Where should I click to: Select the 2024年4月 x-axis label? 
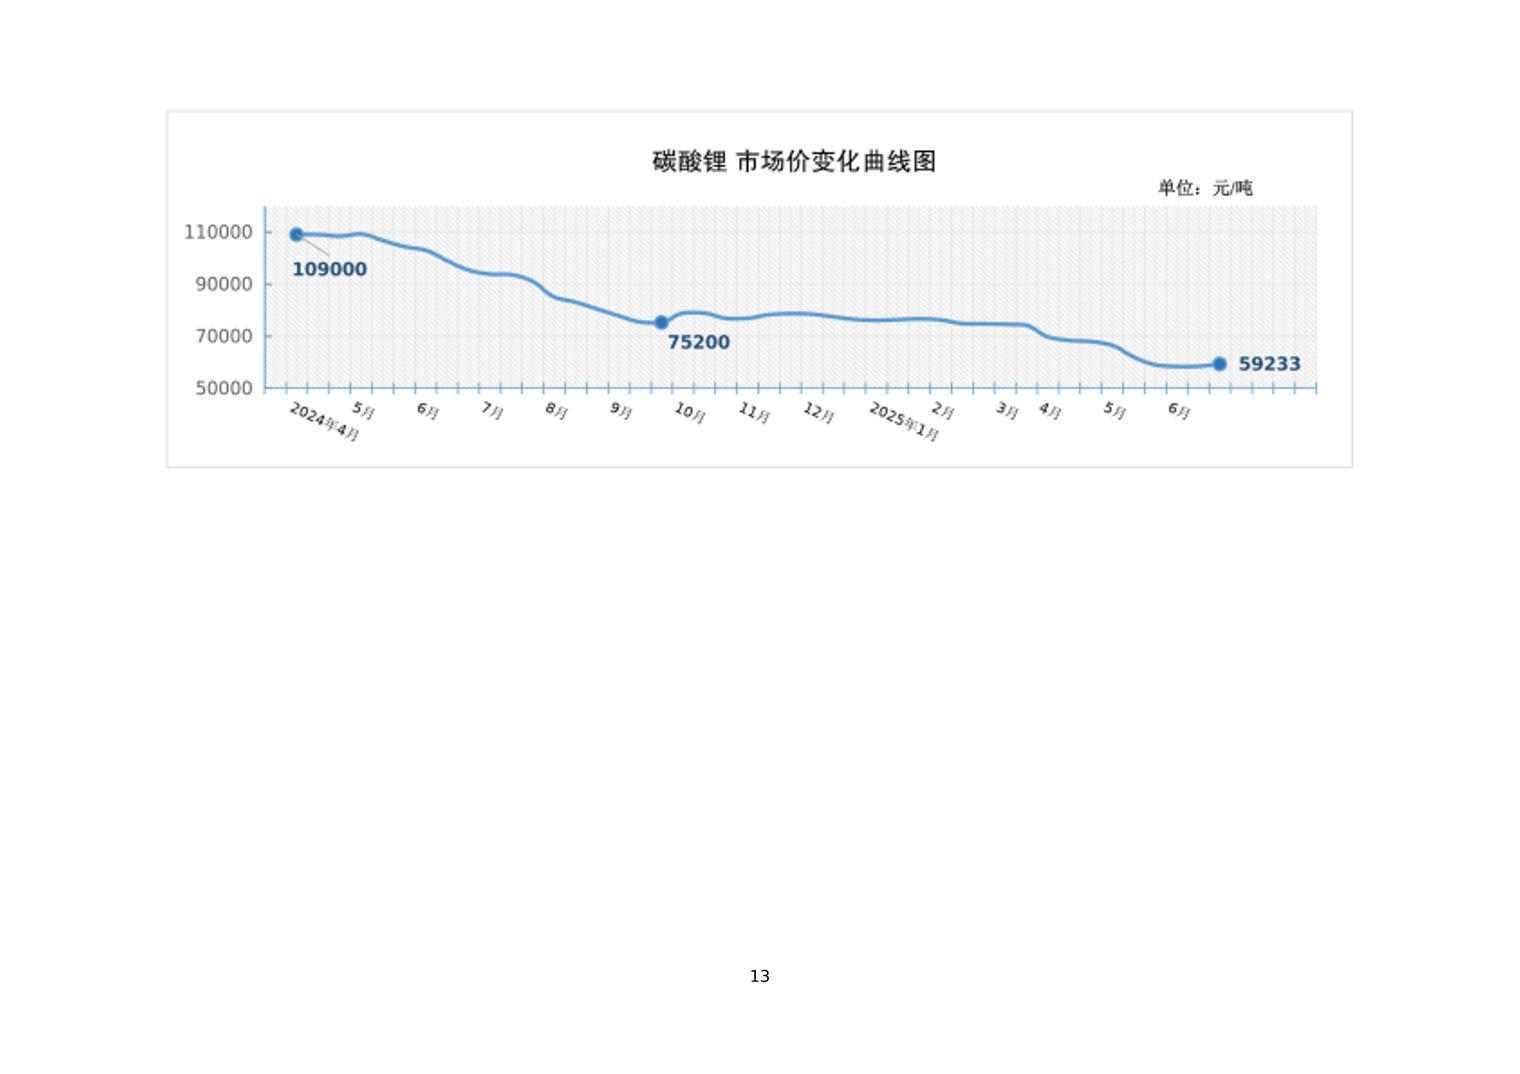(324, 422)
